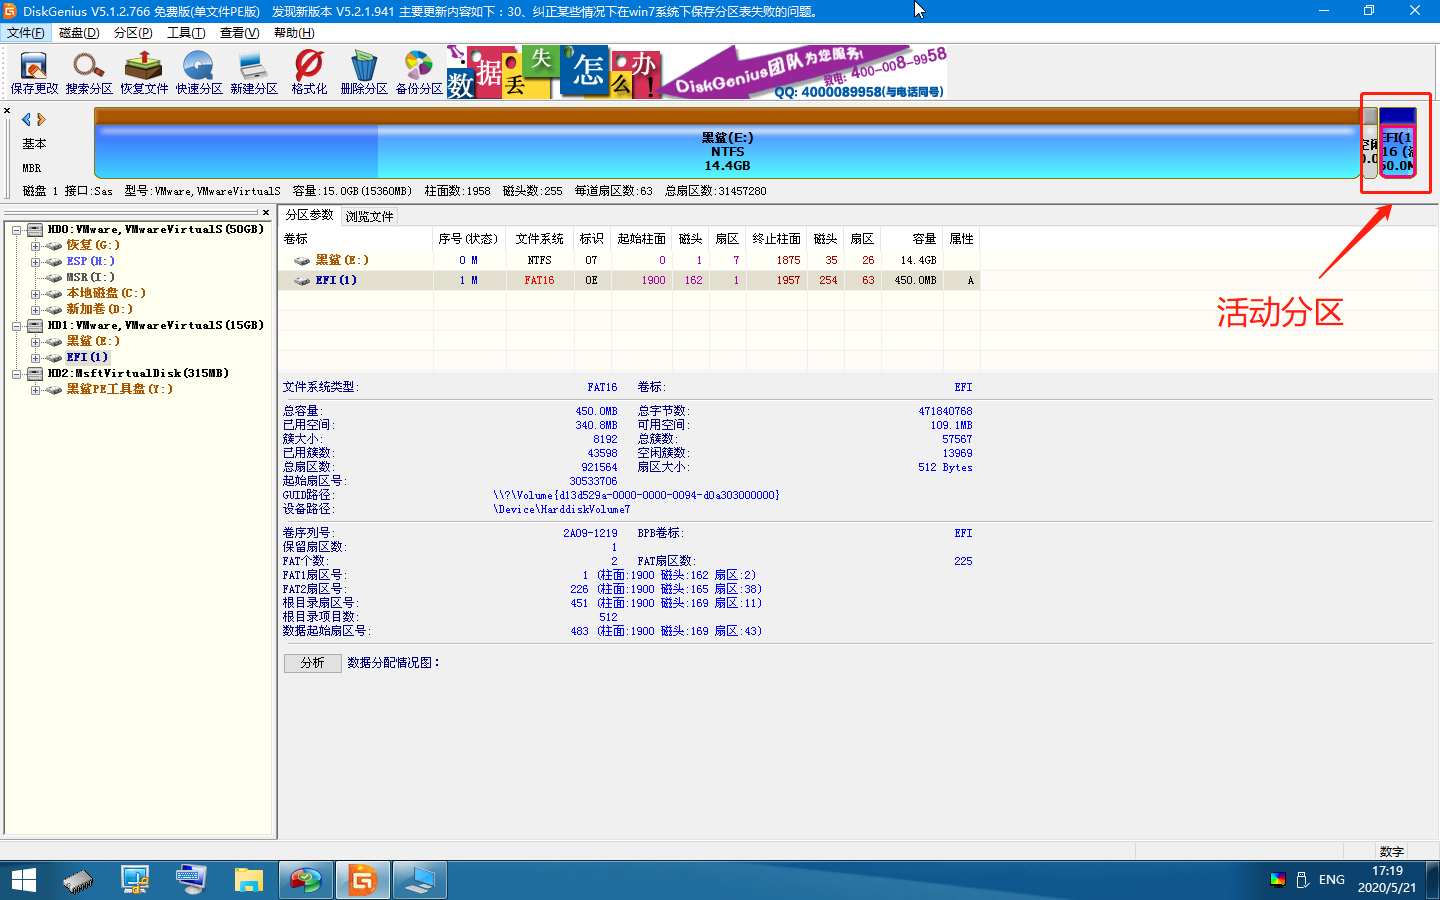Click the 快速分区 quick partition icon

pos(199,73)
